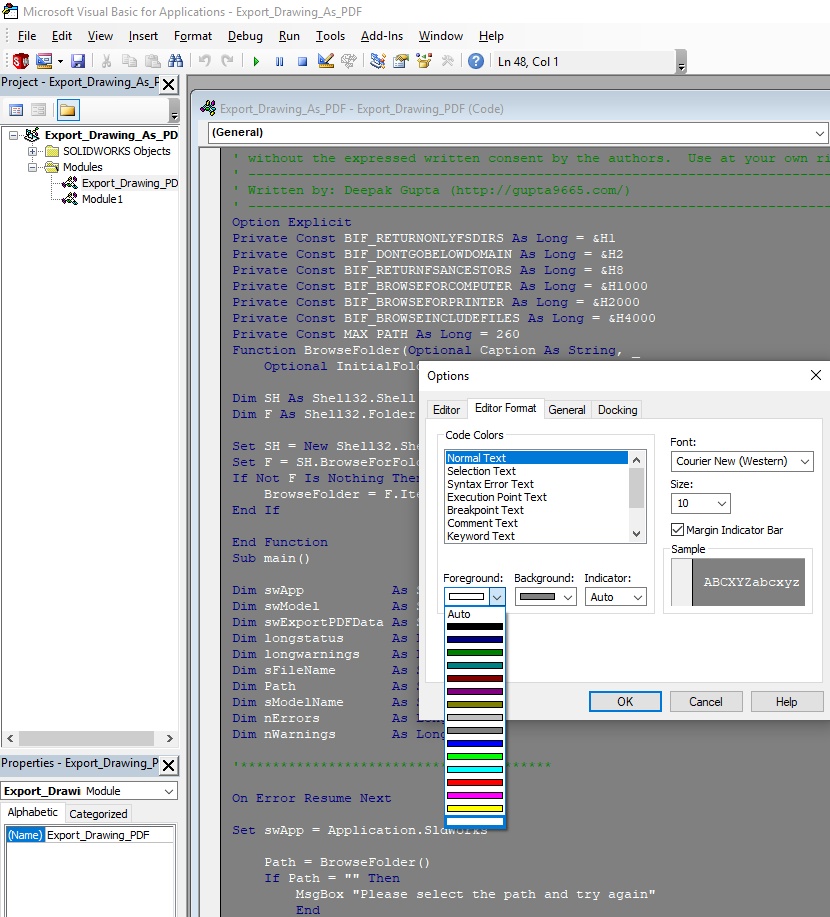This screenshot has width=830, height=917.
Task: Close the Foreground color dropdown arrow
Action: coord(497,597)
